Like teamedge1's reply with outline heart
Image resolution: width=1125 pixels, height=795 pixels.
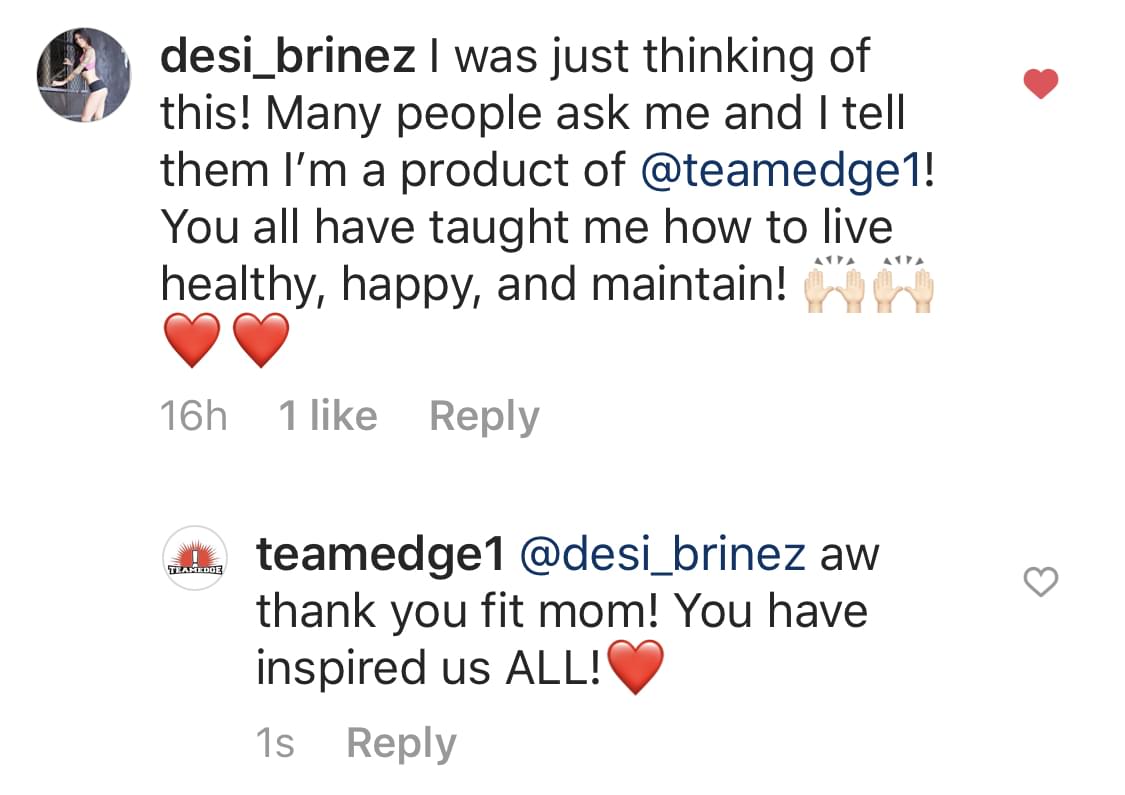coord(1041,581)
